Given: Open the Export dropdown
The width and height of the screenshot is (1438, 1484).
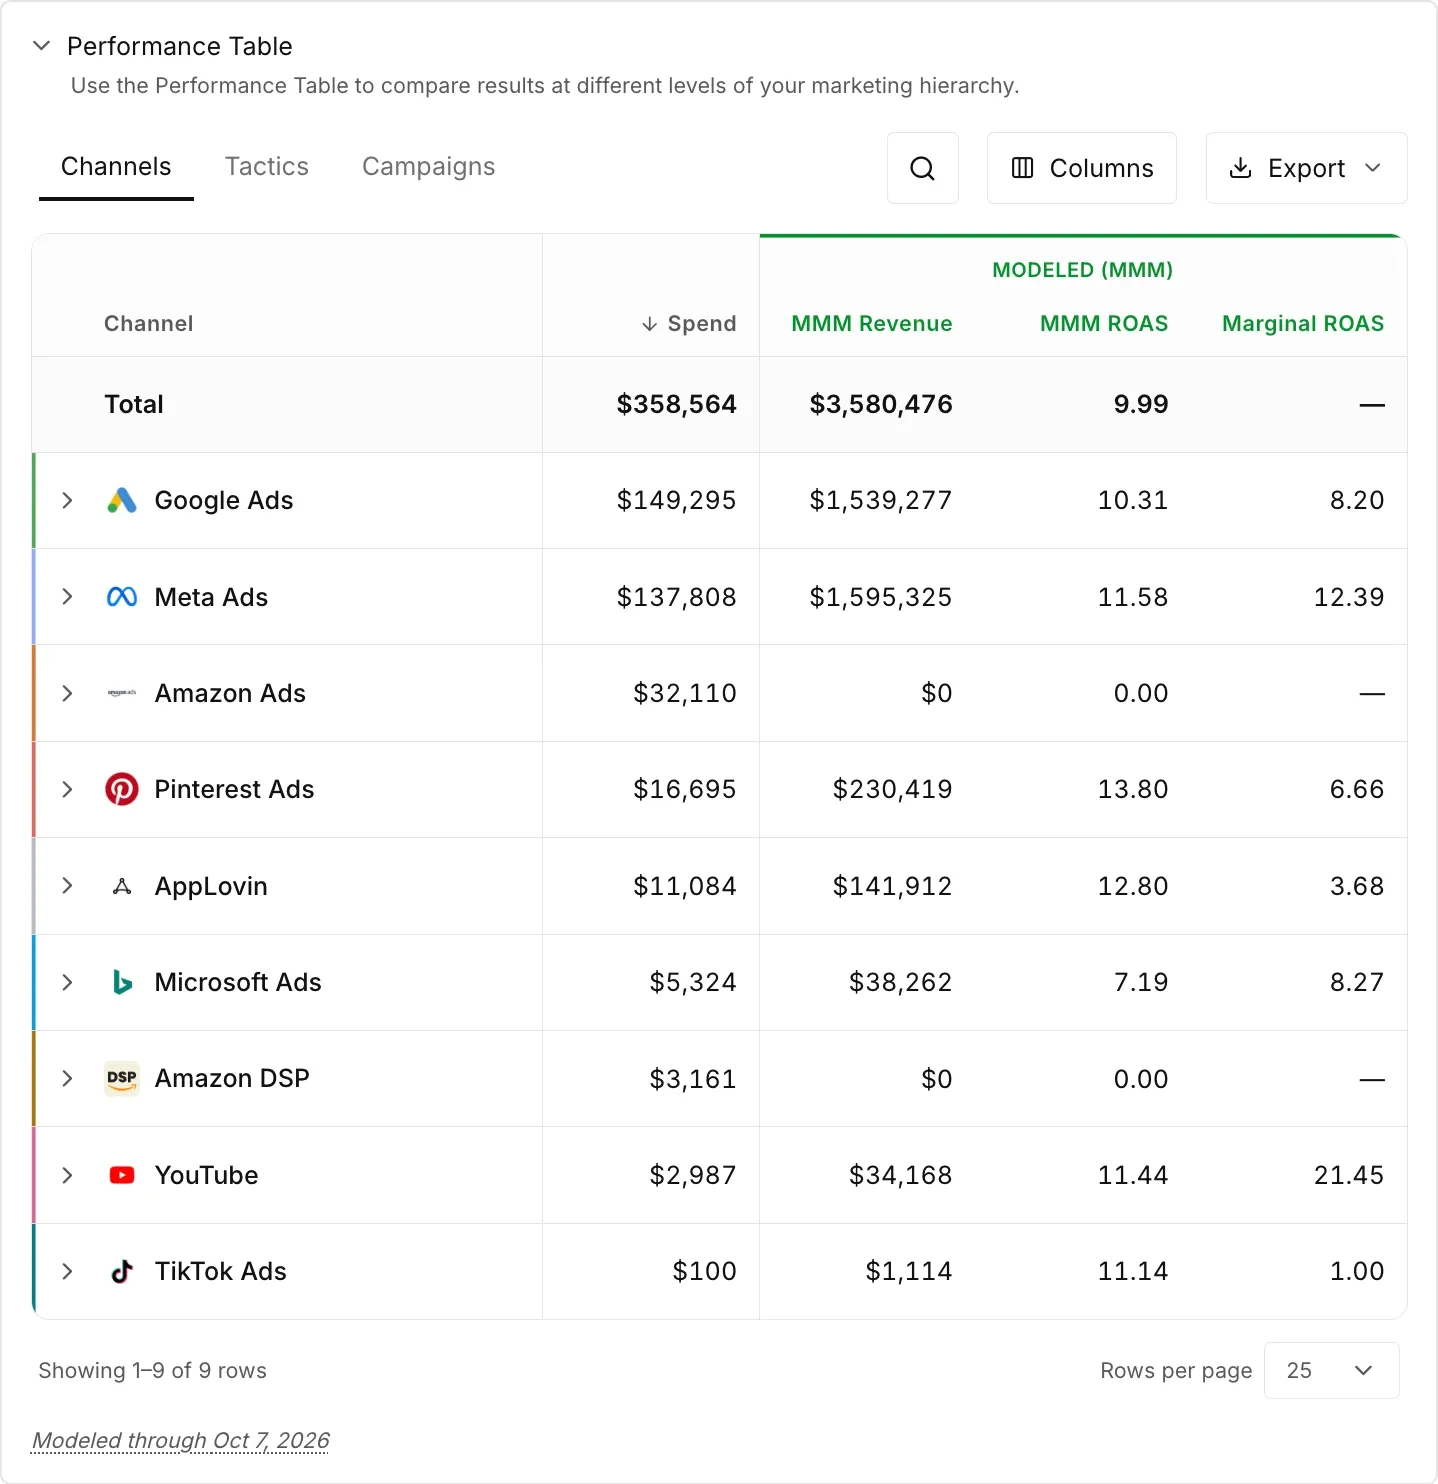Looking at the screenshot, I should 1306,168.
